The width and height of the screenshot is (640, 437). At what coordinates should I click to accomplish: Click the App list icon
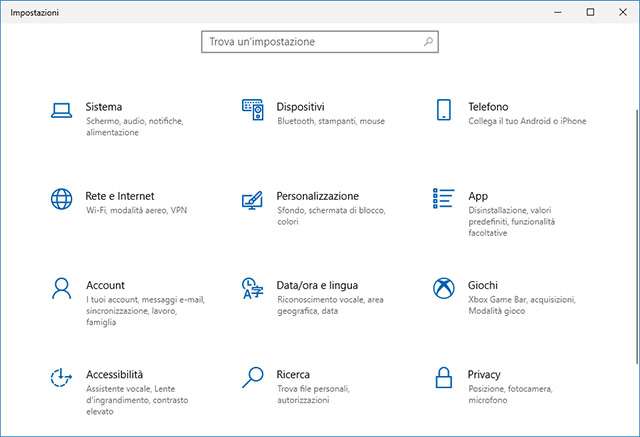(444, 199)
